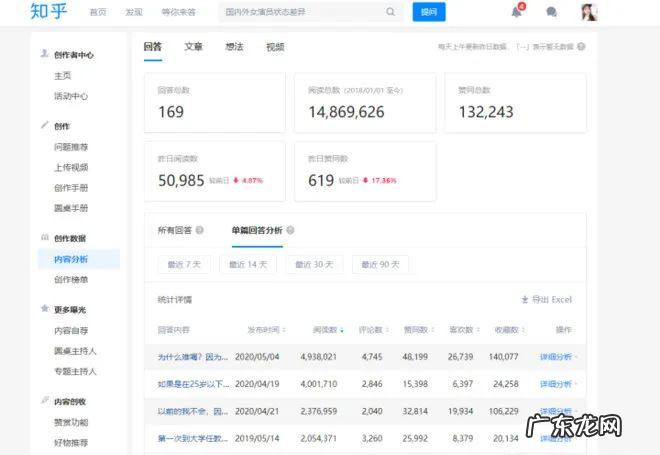Filter by 最近 14 天
The width and height of the screenshot is (660, 455).
pyautogui.click(x=248, y=264)
